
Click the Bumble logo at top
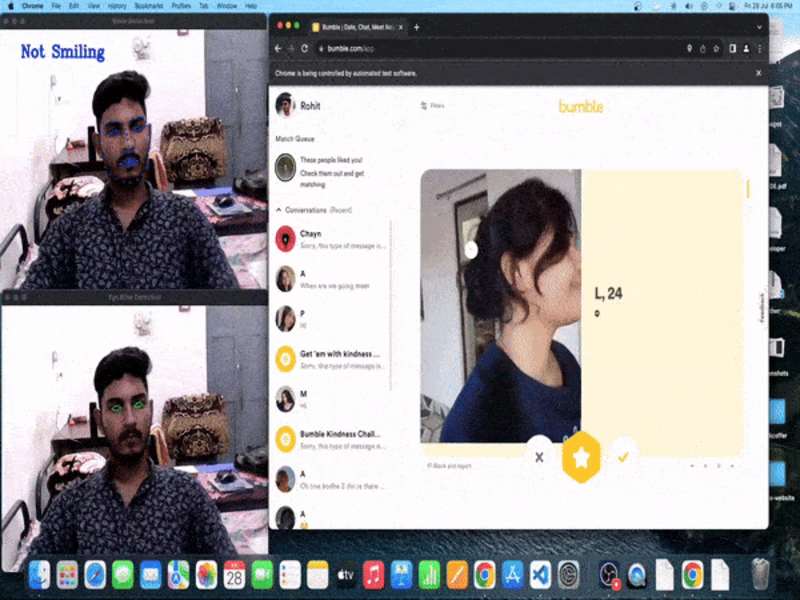coord(581,106)
